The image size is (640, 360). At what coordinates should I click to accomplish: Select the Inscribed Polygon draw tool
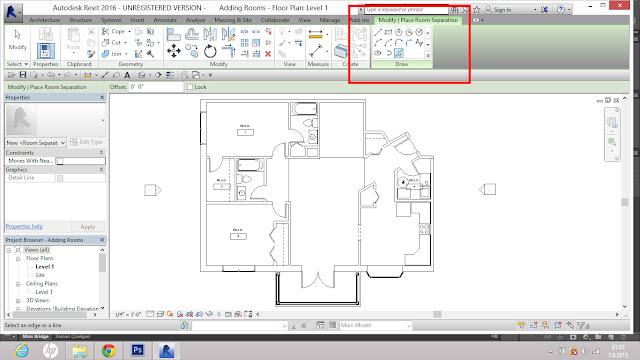(x=399, y=32)
